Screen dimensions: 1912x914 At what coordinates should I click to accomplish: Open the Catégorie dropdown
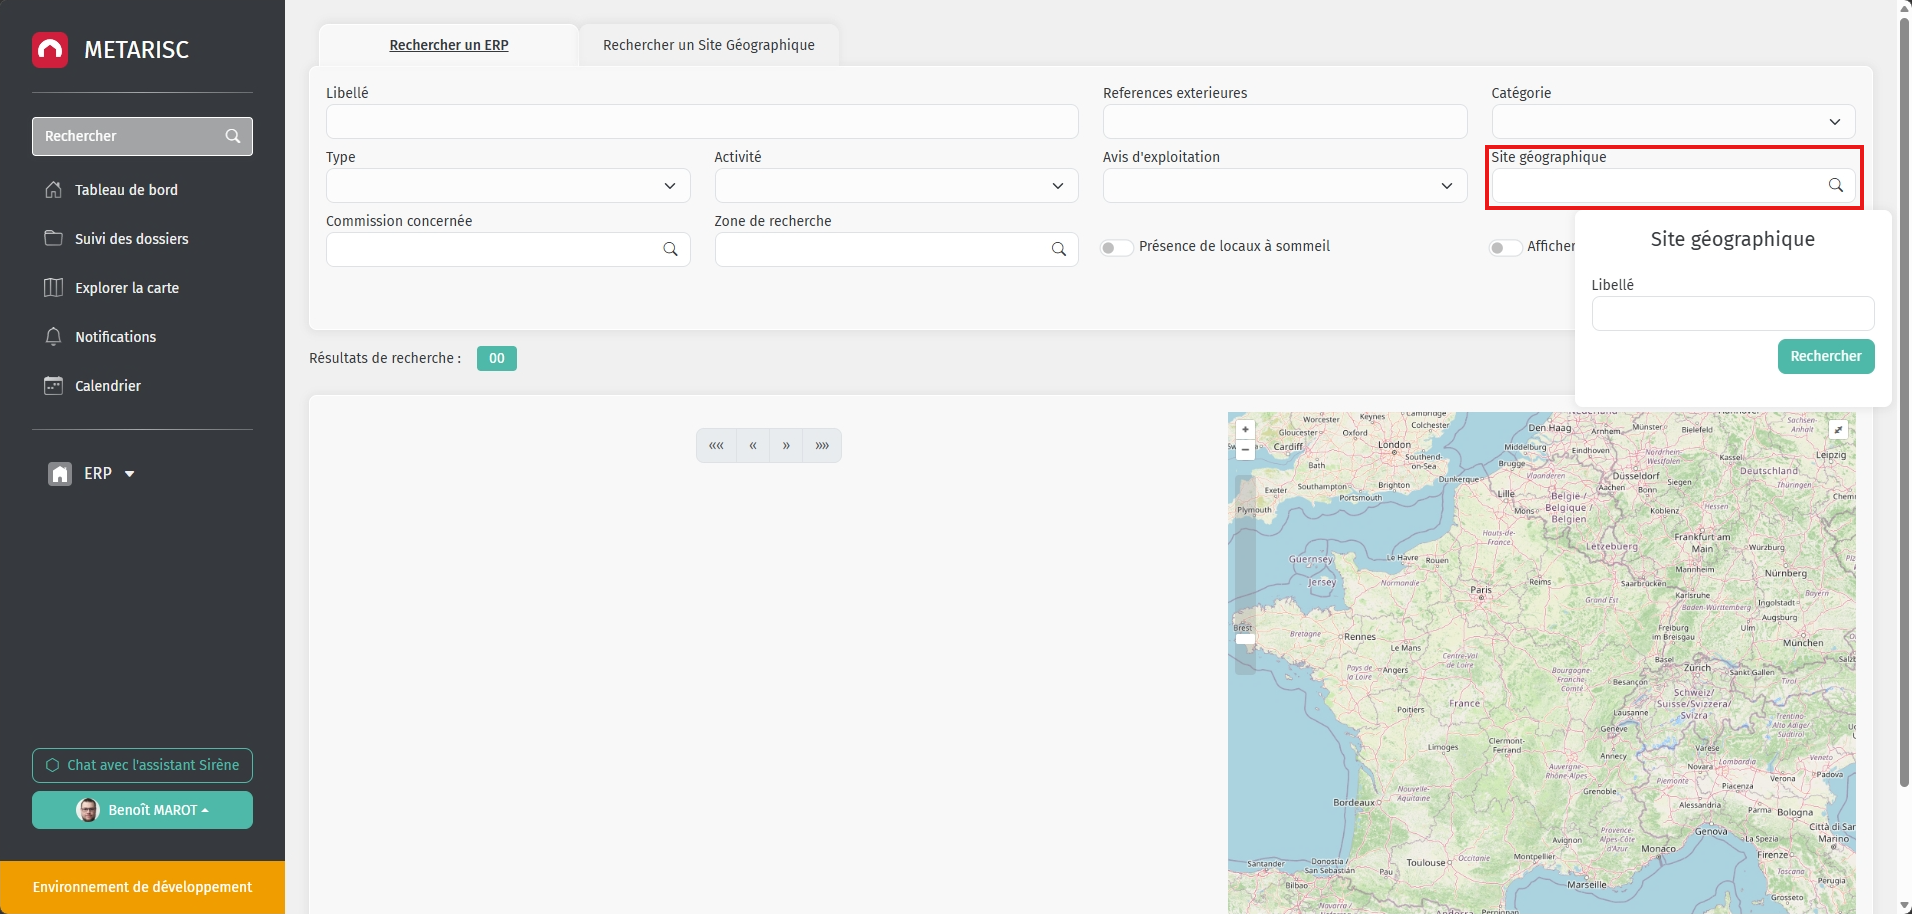point(1835,121)
